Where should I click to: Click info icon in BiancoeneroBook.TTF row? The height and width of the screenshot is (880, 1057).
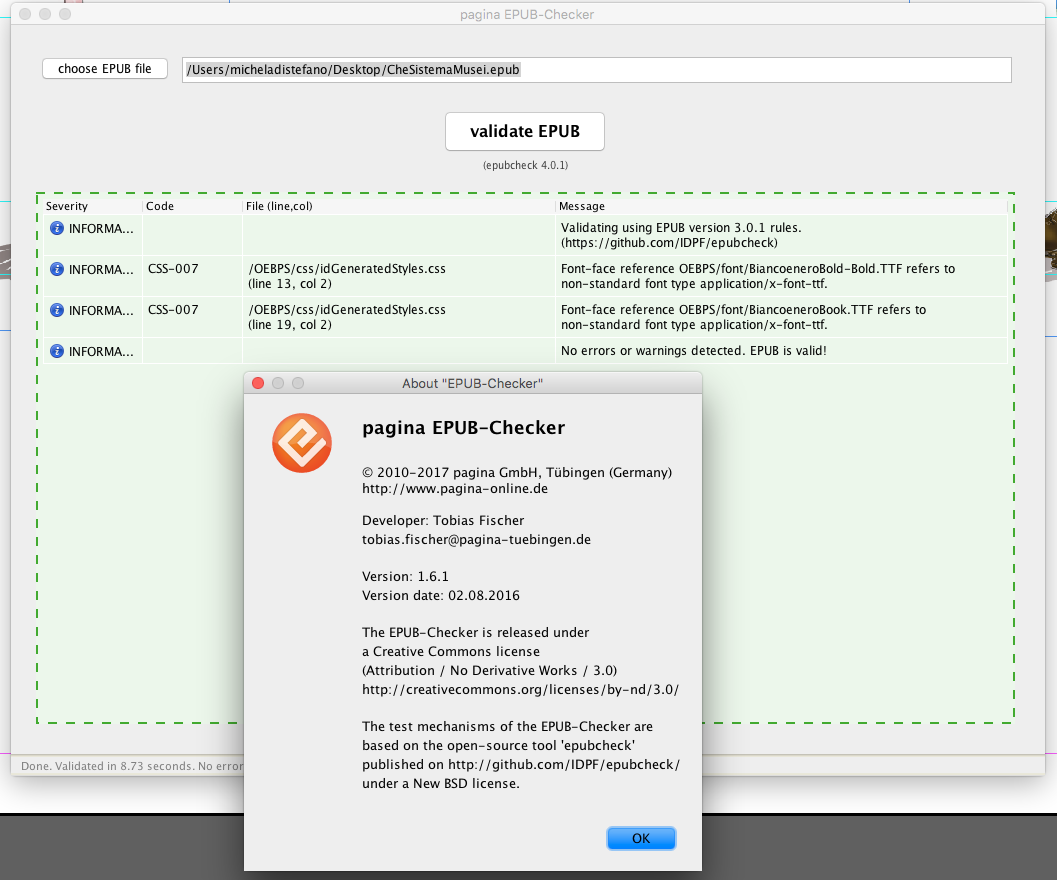57,310
